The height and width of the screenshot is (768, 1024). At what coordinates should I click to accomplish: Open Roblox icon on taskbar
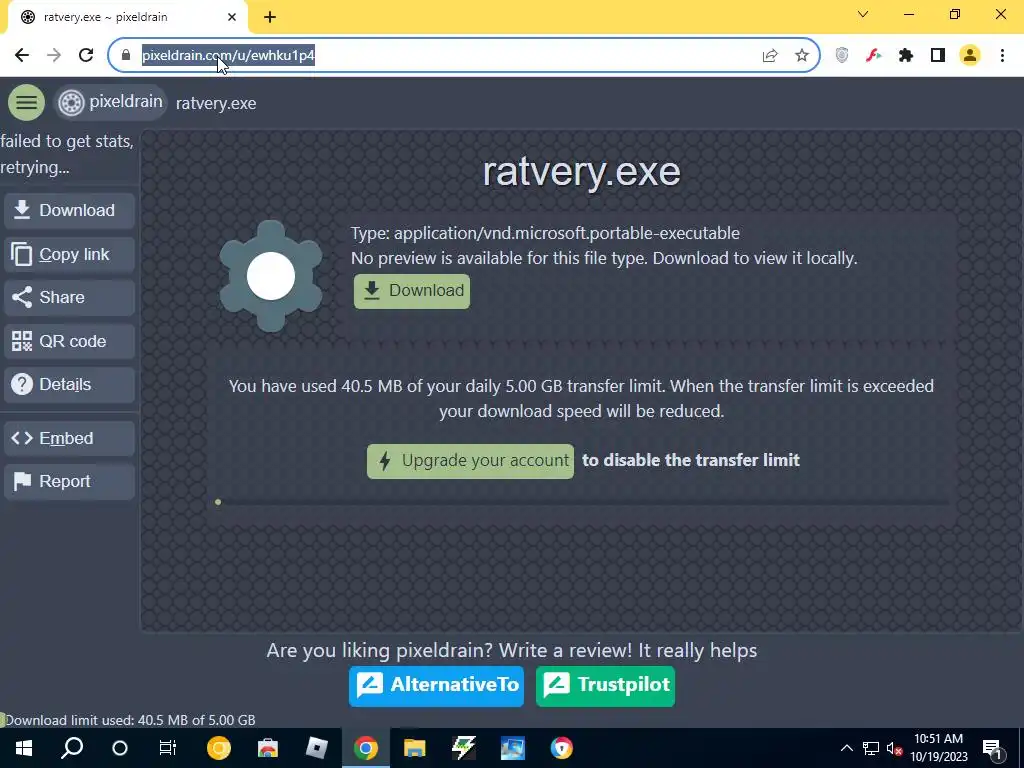pyautogui.click(x=317, y=748)
